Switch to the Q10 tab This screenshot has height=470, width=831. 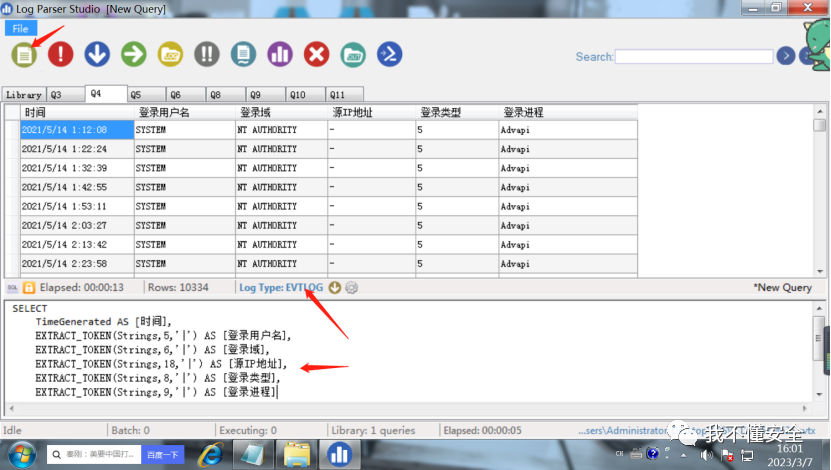click(305, 94)
